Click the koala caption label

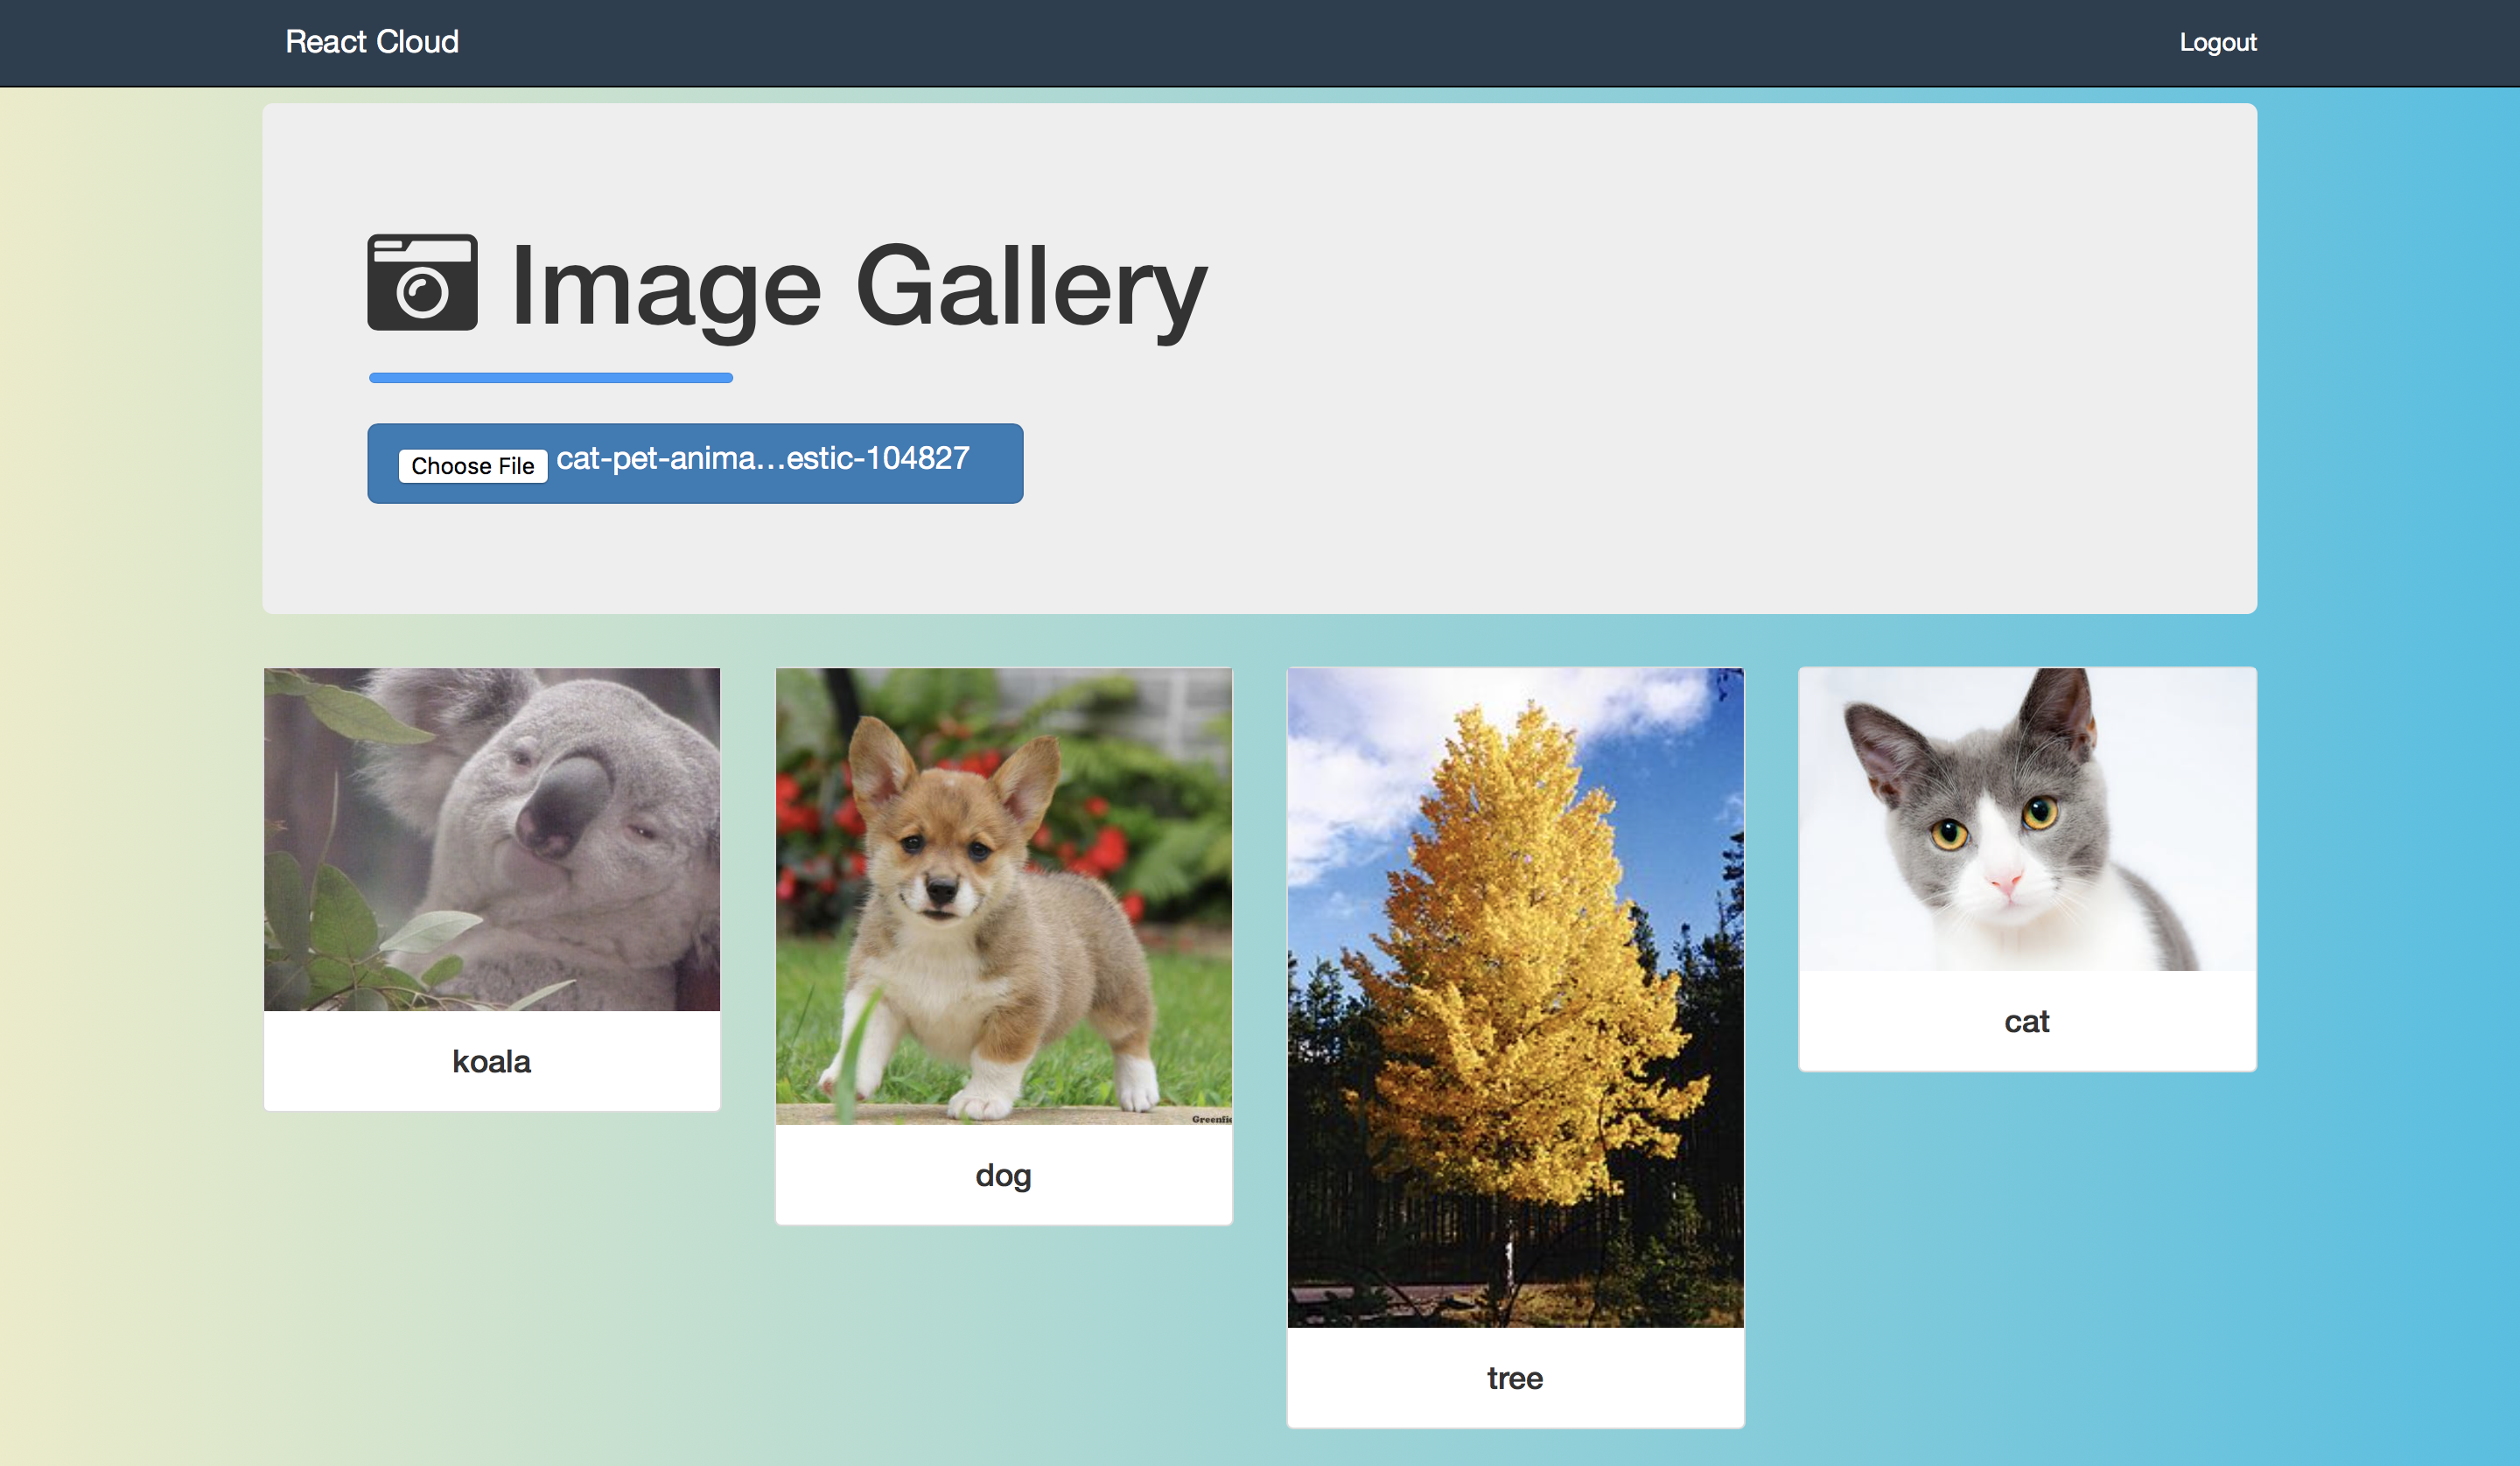[x=491, y=1061]
